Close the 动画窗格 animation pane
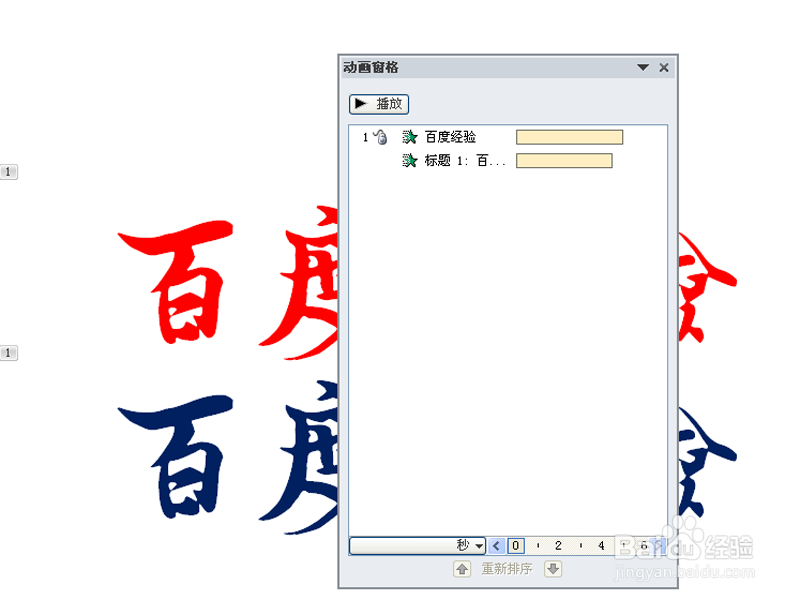Screen dimensions: 800x600 664,67
